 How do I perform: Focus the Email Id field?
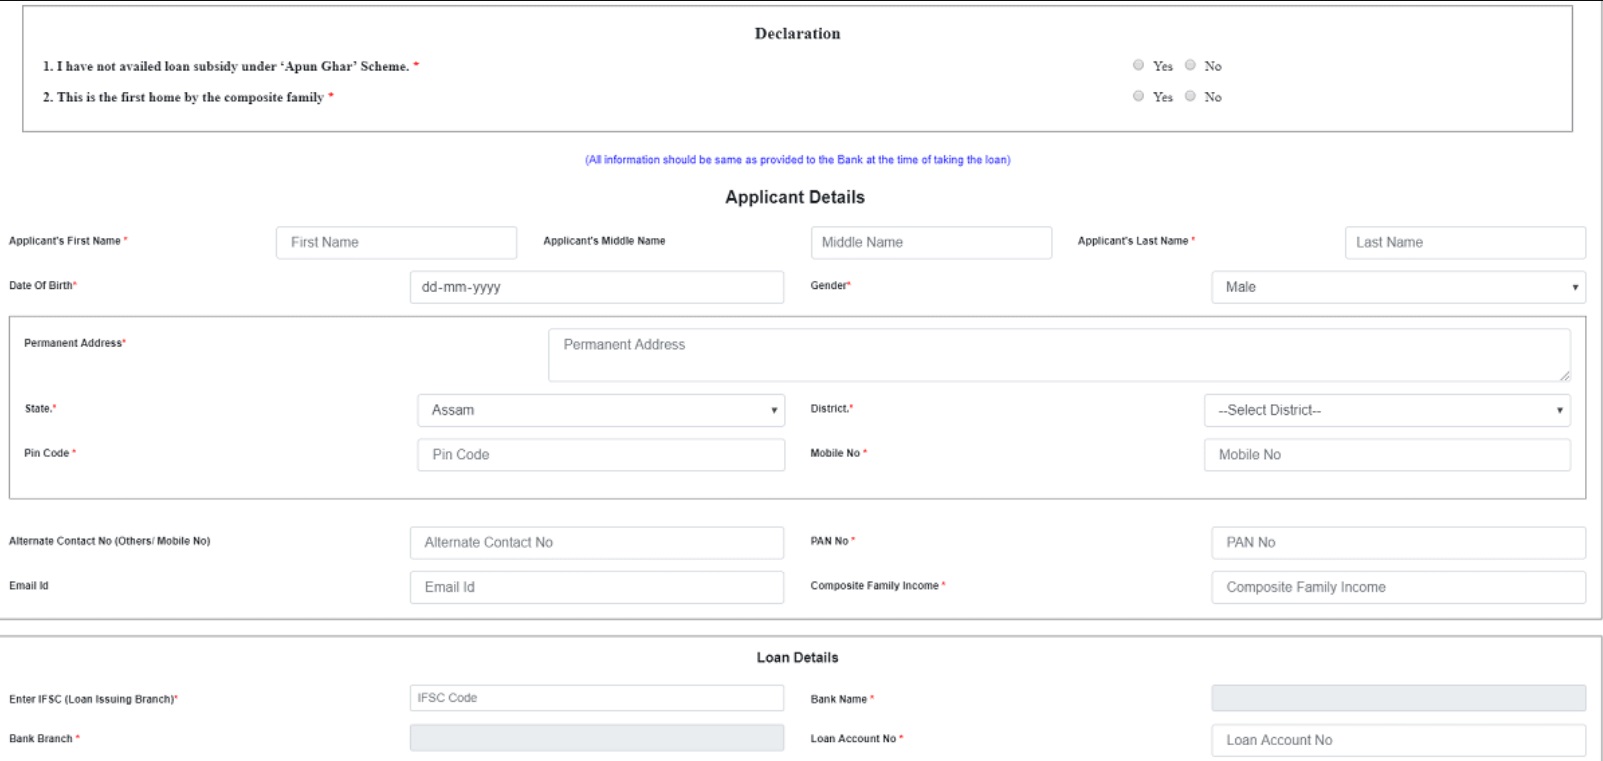(x=596, y=587)
